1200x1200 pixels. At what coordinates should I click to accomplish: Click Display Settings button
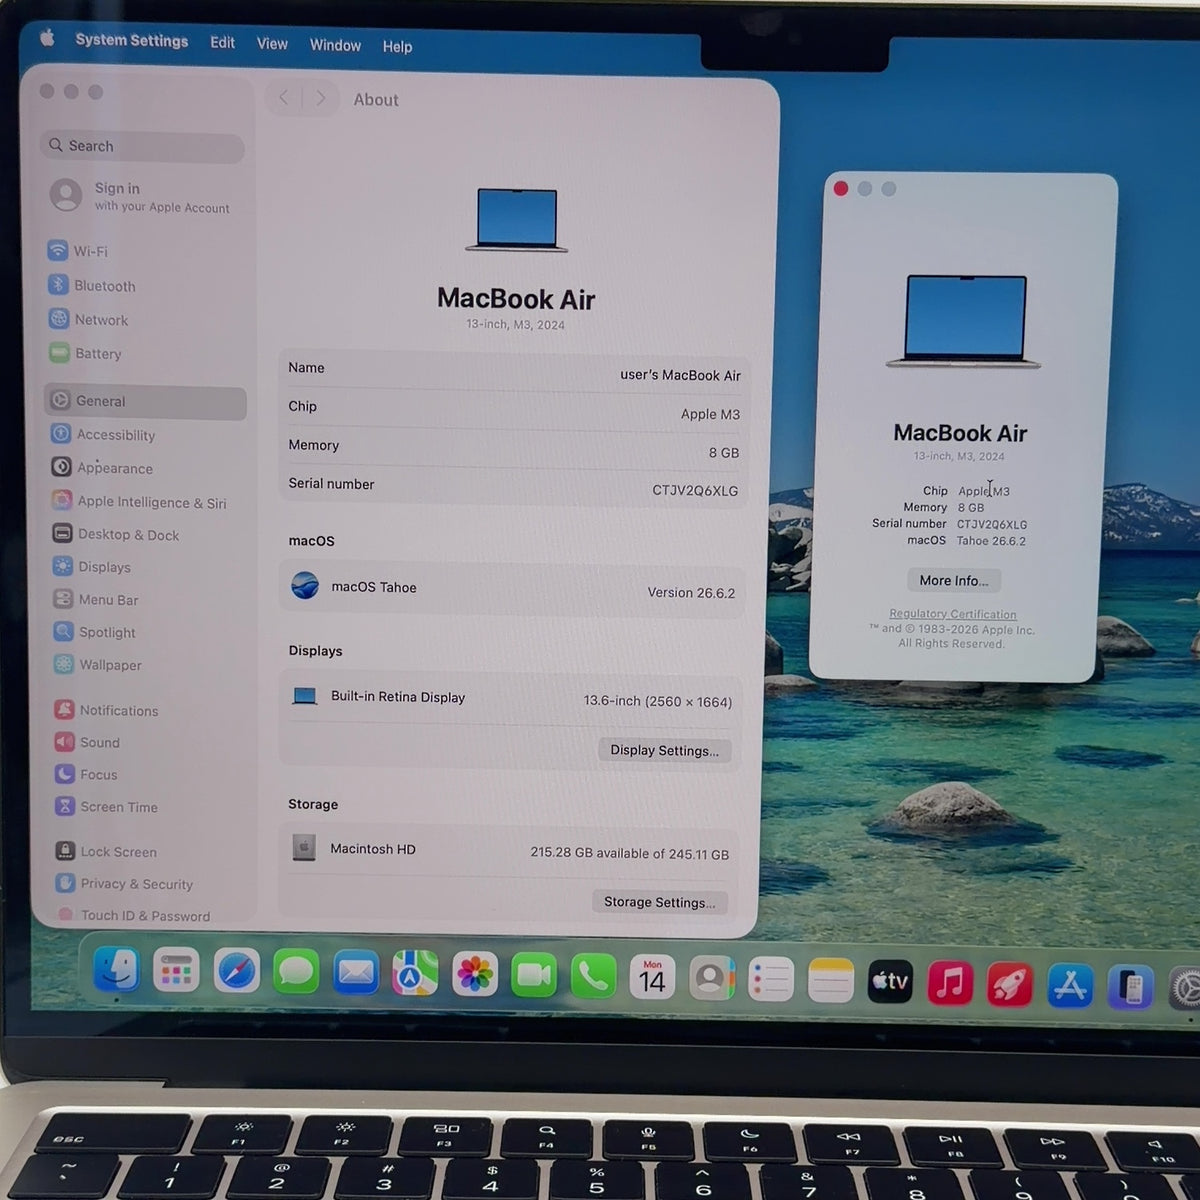click(664, 750)
